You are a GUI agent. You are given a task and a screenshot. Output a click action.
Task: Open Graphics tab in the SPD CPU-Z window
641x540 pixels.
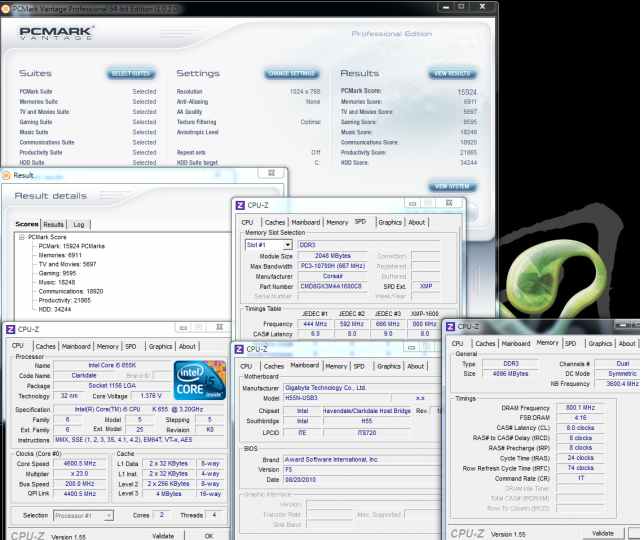coord(390,222)
